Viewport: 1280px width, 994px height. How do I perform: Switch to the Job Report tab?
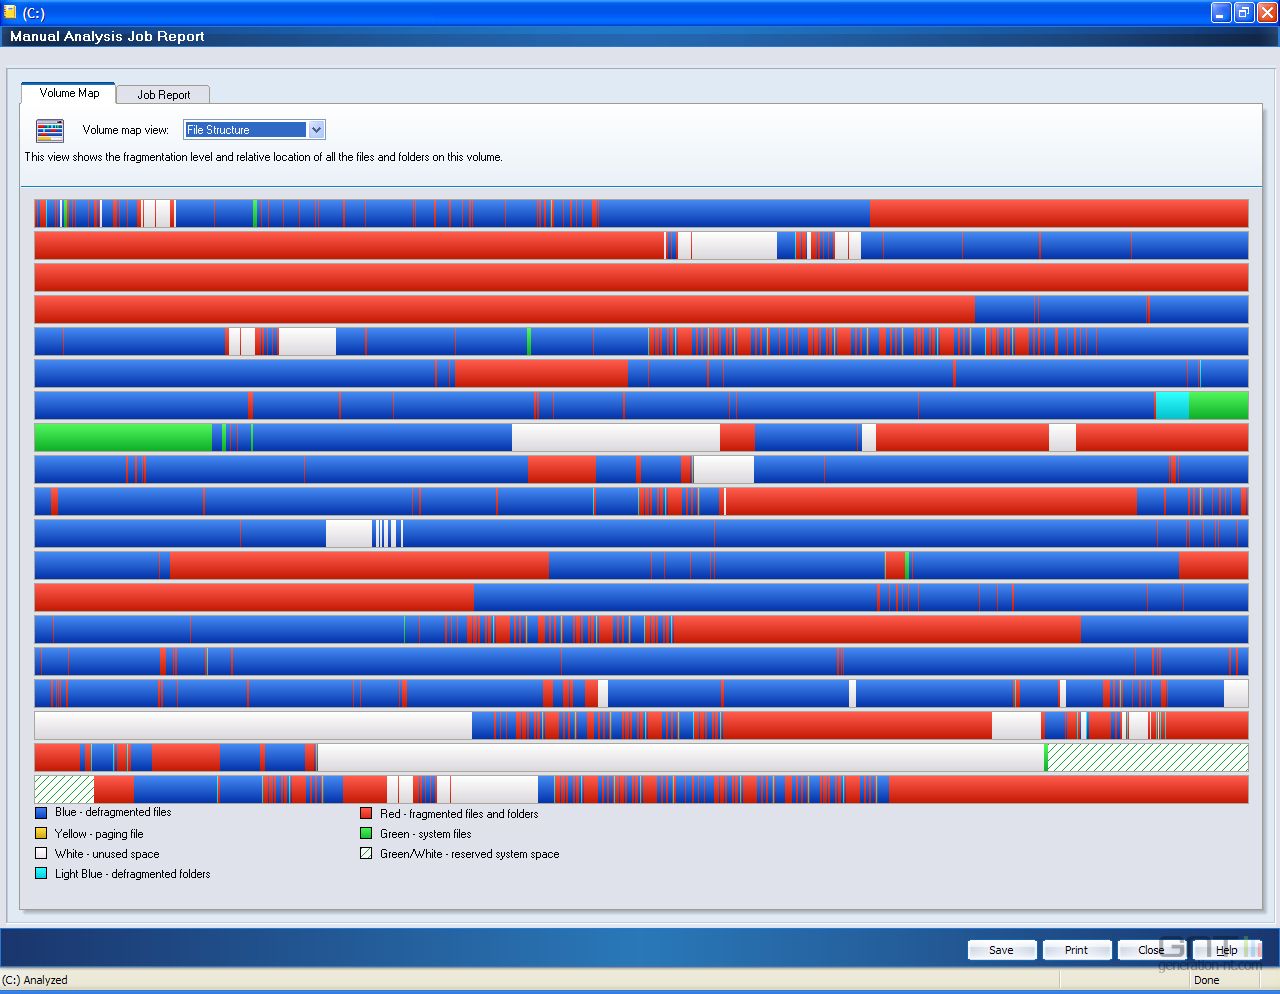tap(163, 95)
